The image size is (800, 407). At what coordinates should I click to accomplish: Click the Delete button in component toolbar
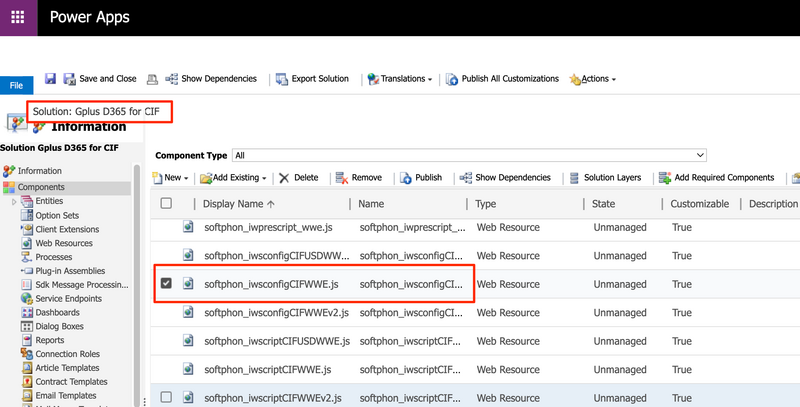point(298,177)
